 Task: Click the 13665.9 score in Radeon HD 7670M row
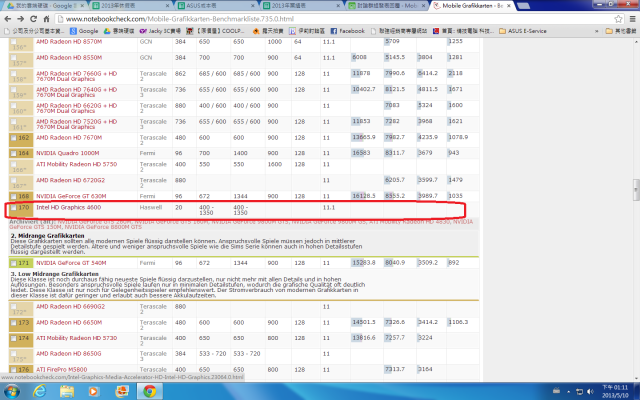(x=364, y=138)
